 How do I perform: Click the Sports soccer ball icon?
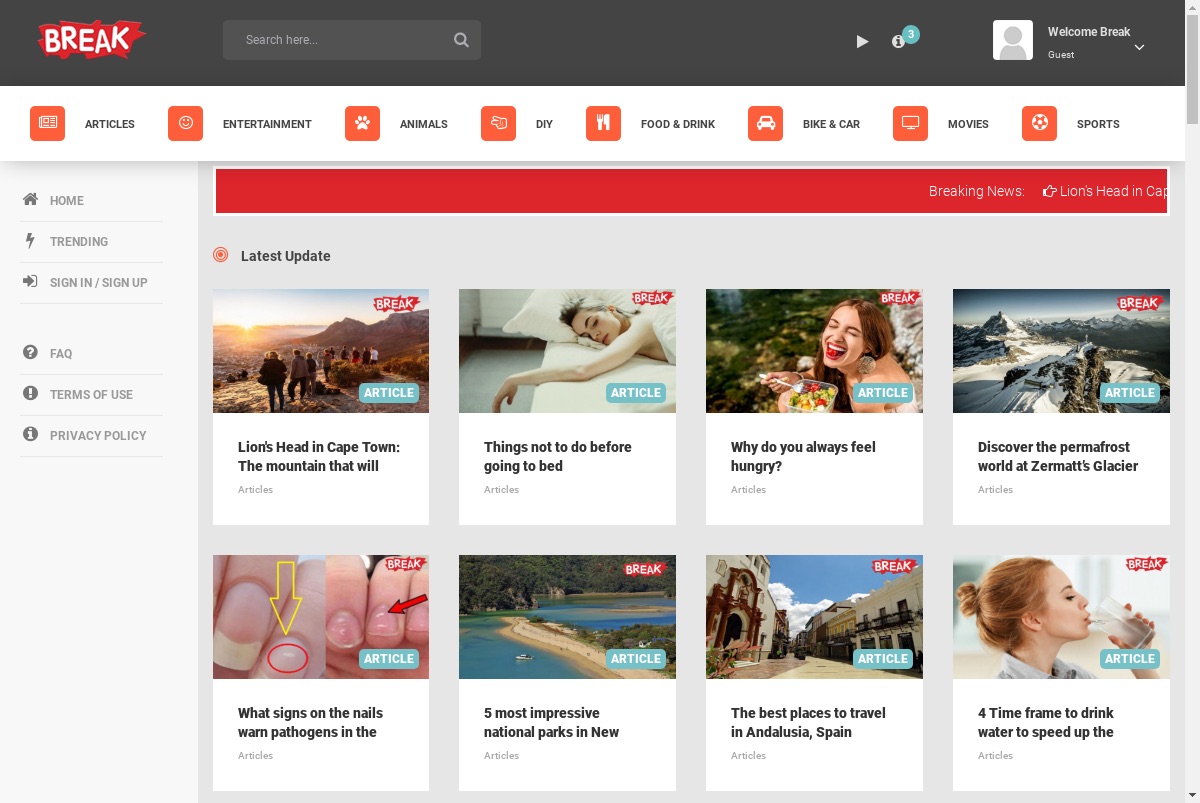(x=1039, y=123)
